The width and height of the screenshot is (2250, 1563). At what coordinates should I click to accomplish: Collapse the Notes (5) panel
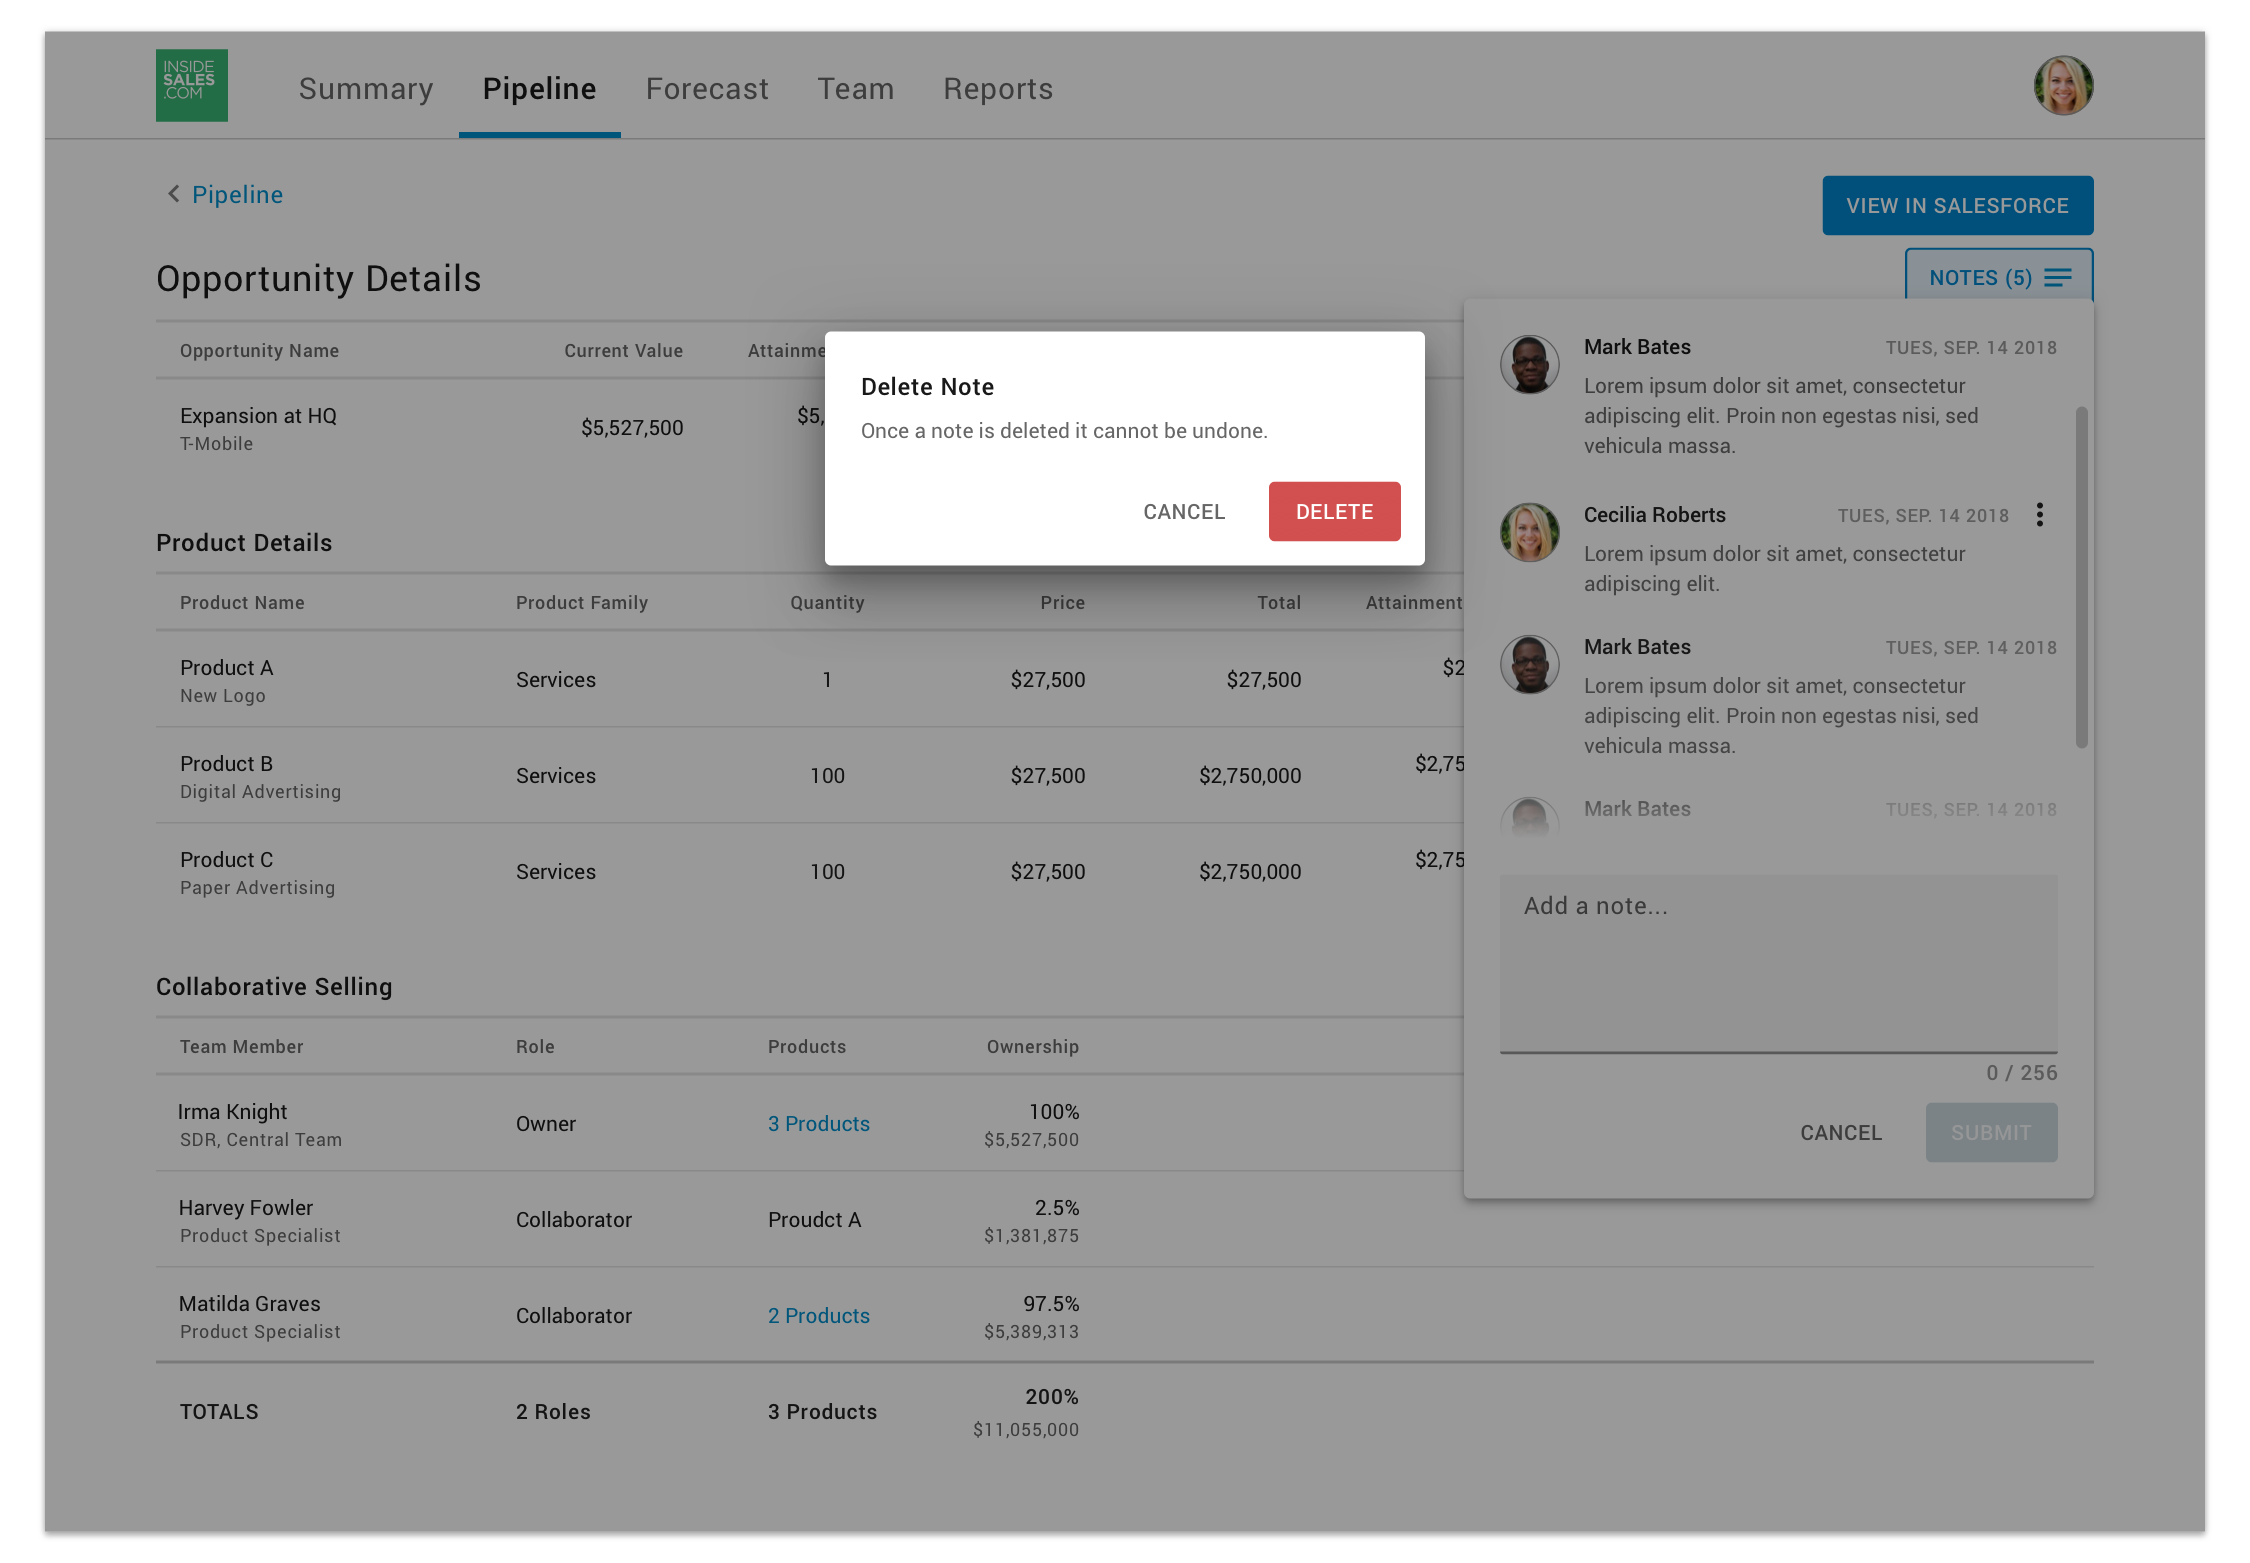click(1998, 277)
